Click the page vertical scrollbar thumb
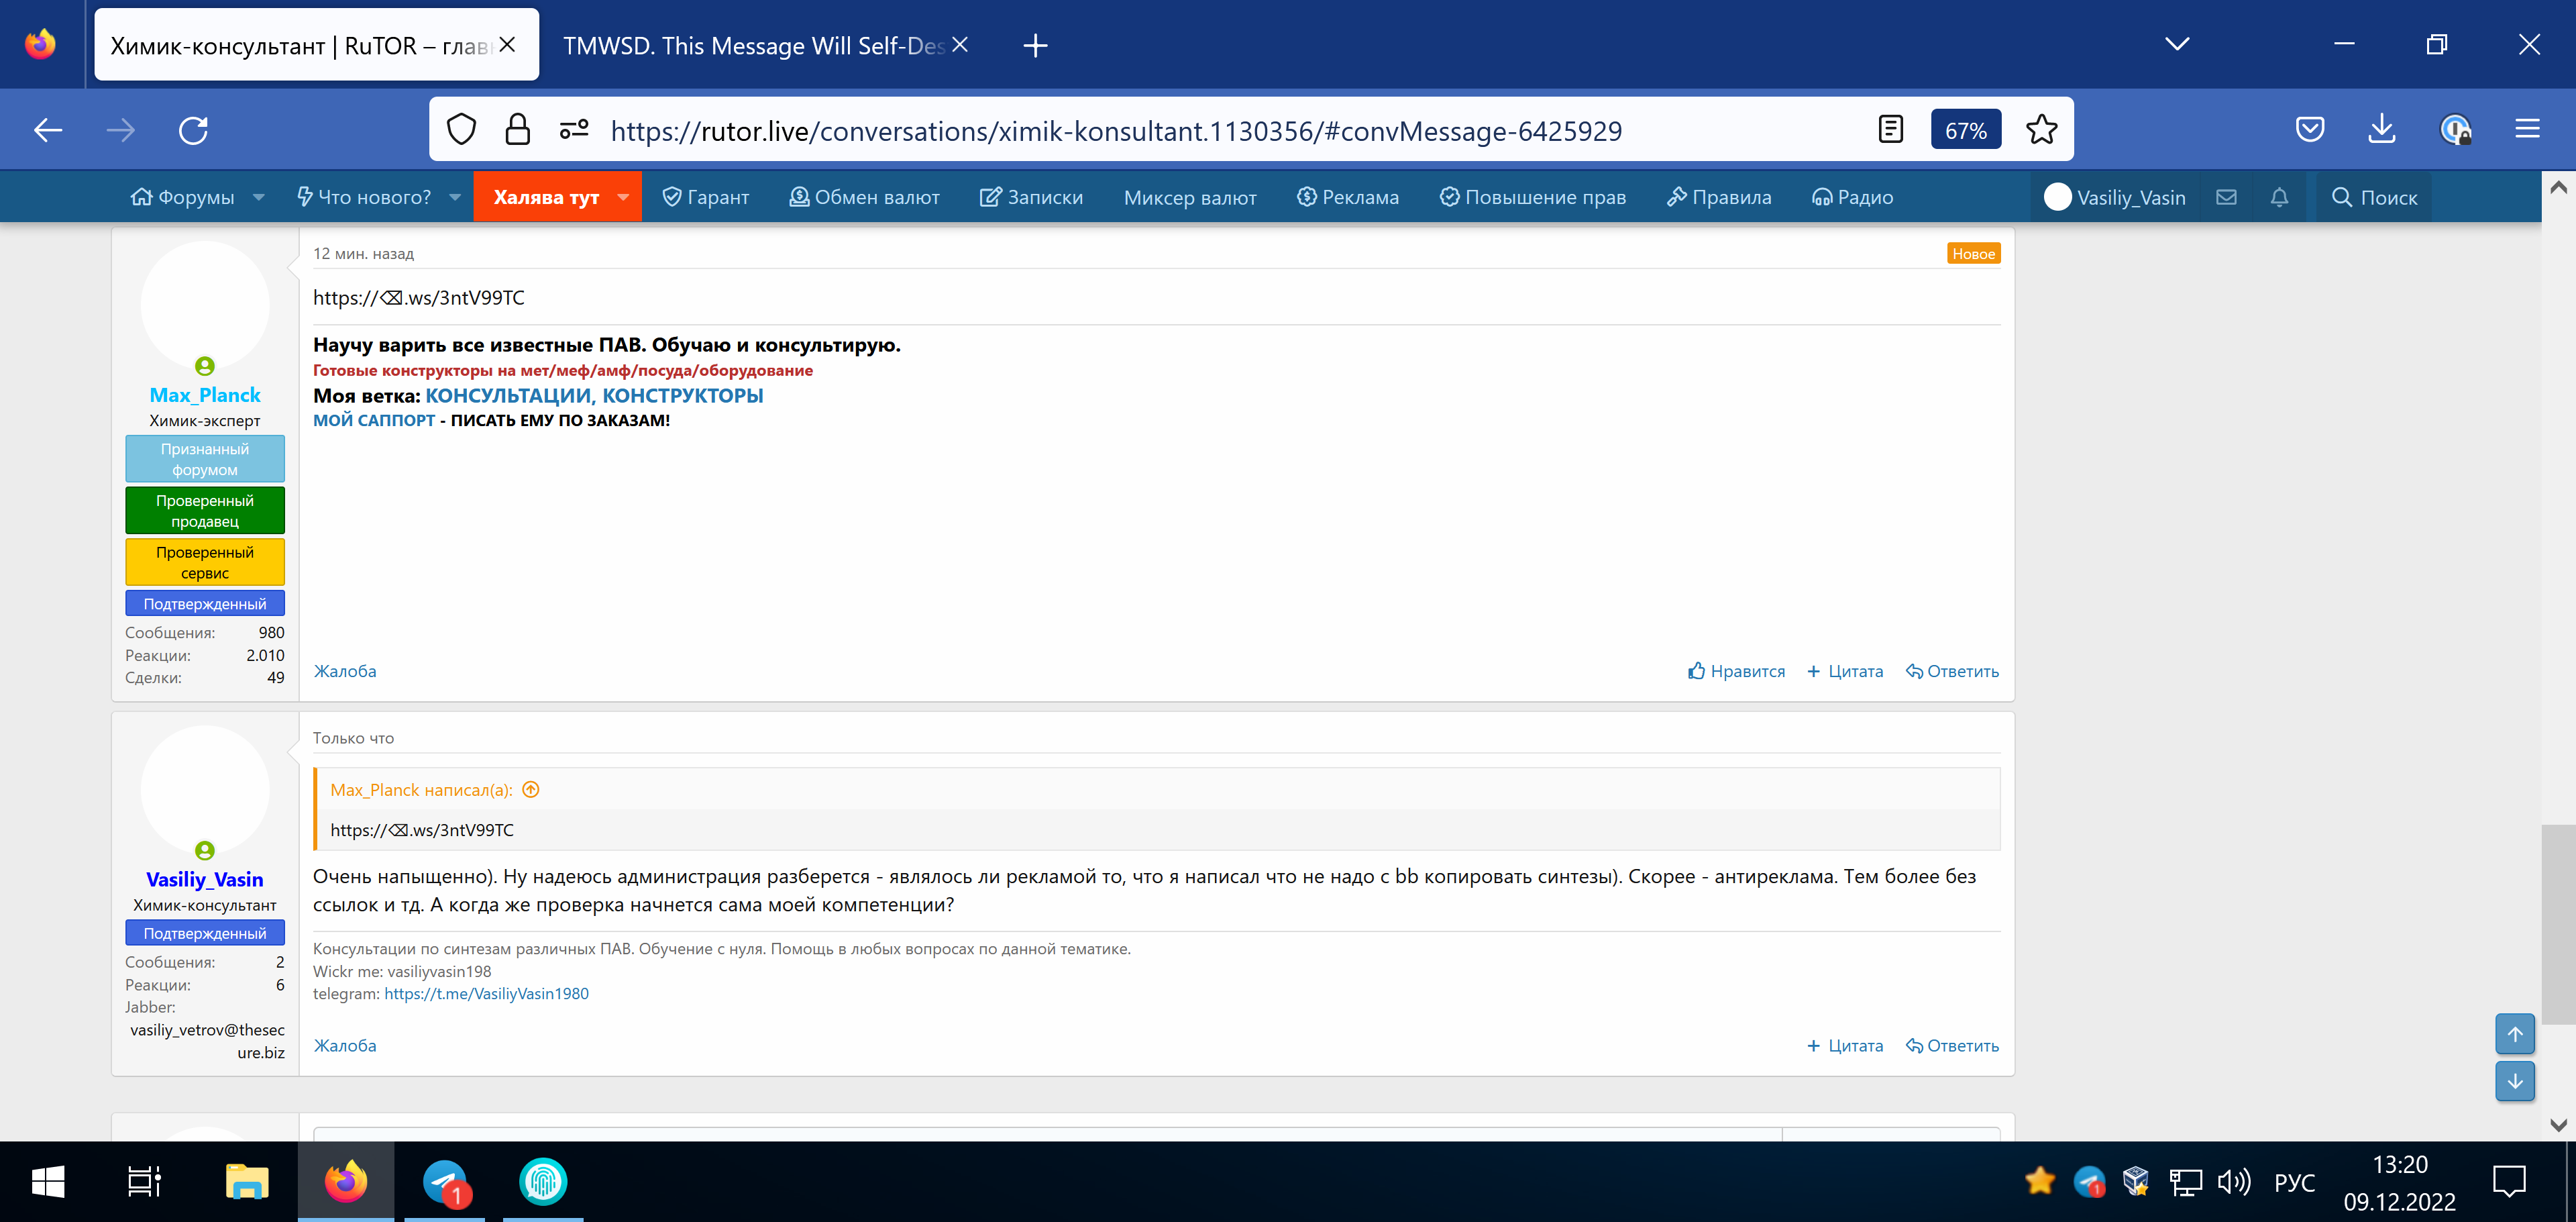Viewport: 2576px width, 1222px height. [2558, 924]
